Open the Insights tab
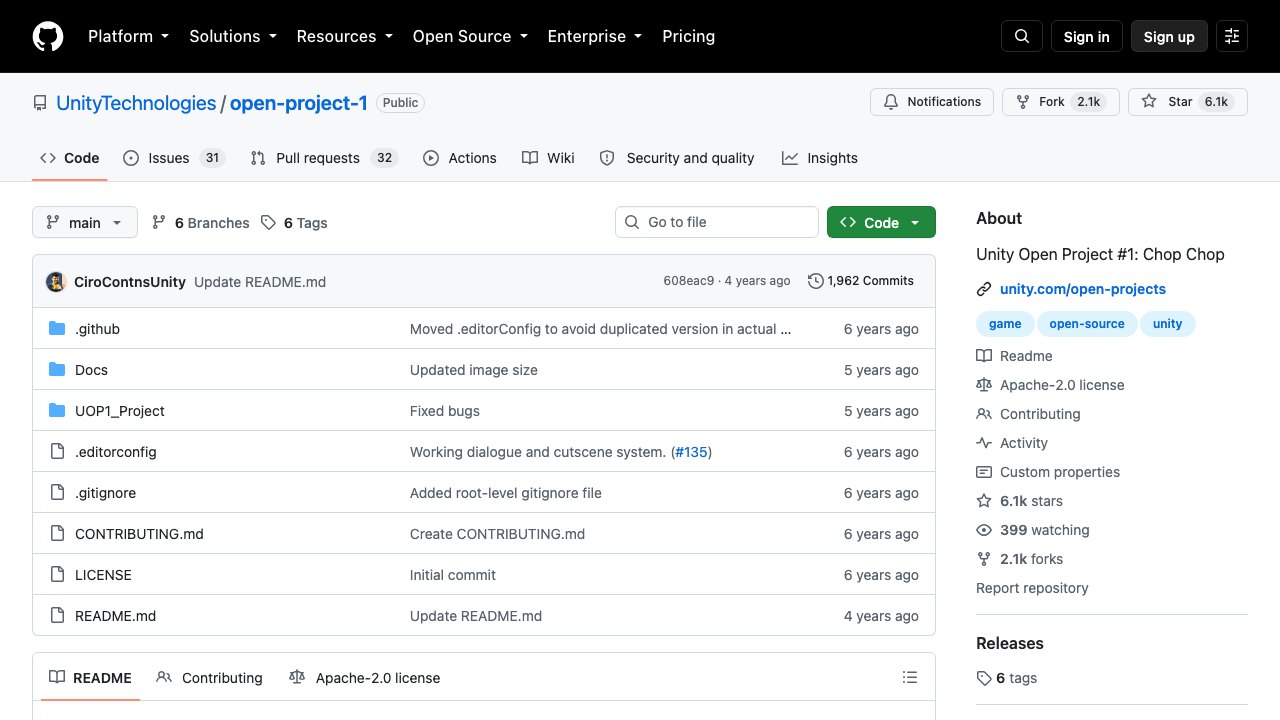 pyautogui.click(x=820, y=158)
